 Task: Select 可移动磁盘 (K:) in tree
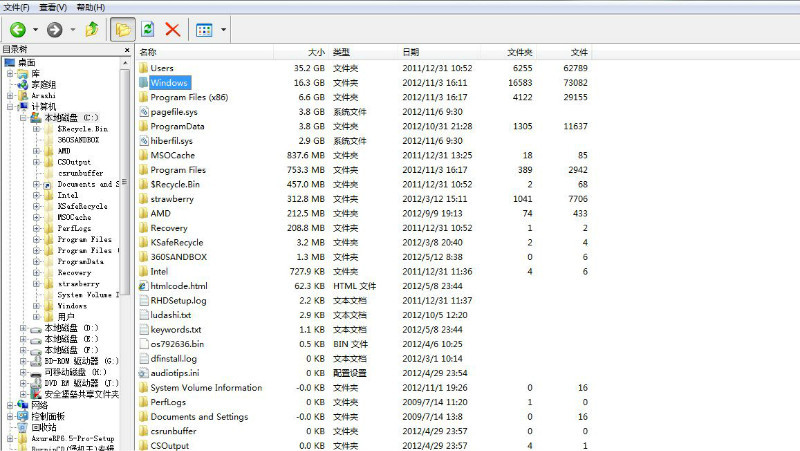pos(76,372)
